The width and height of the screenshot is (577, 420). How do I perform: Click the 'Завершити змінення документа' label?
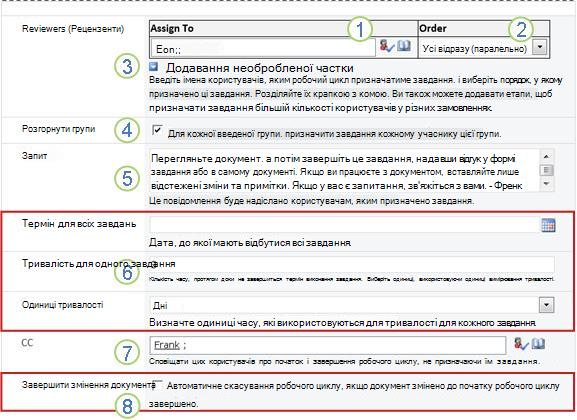point(88,385)
